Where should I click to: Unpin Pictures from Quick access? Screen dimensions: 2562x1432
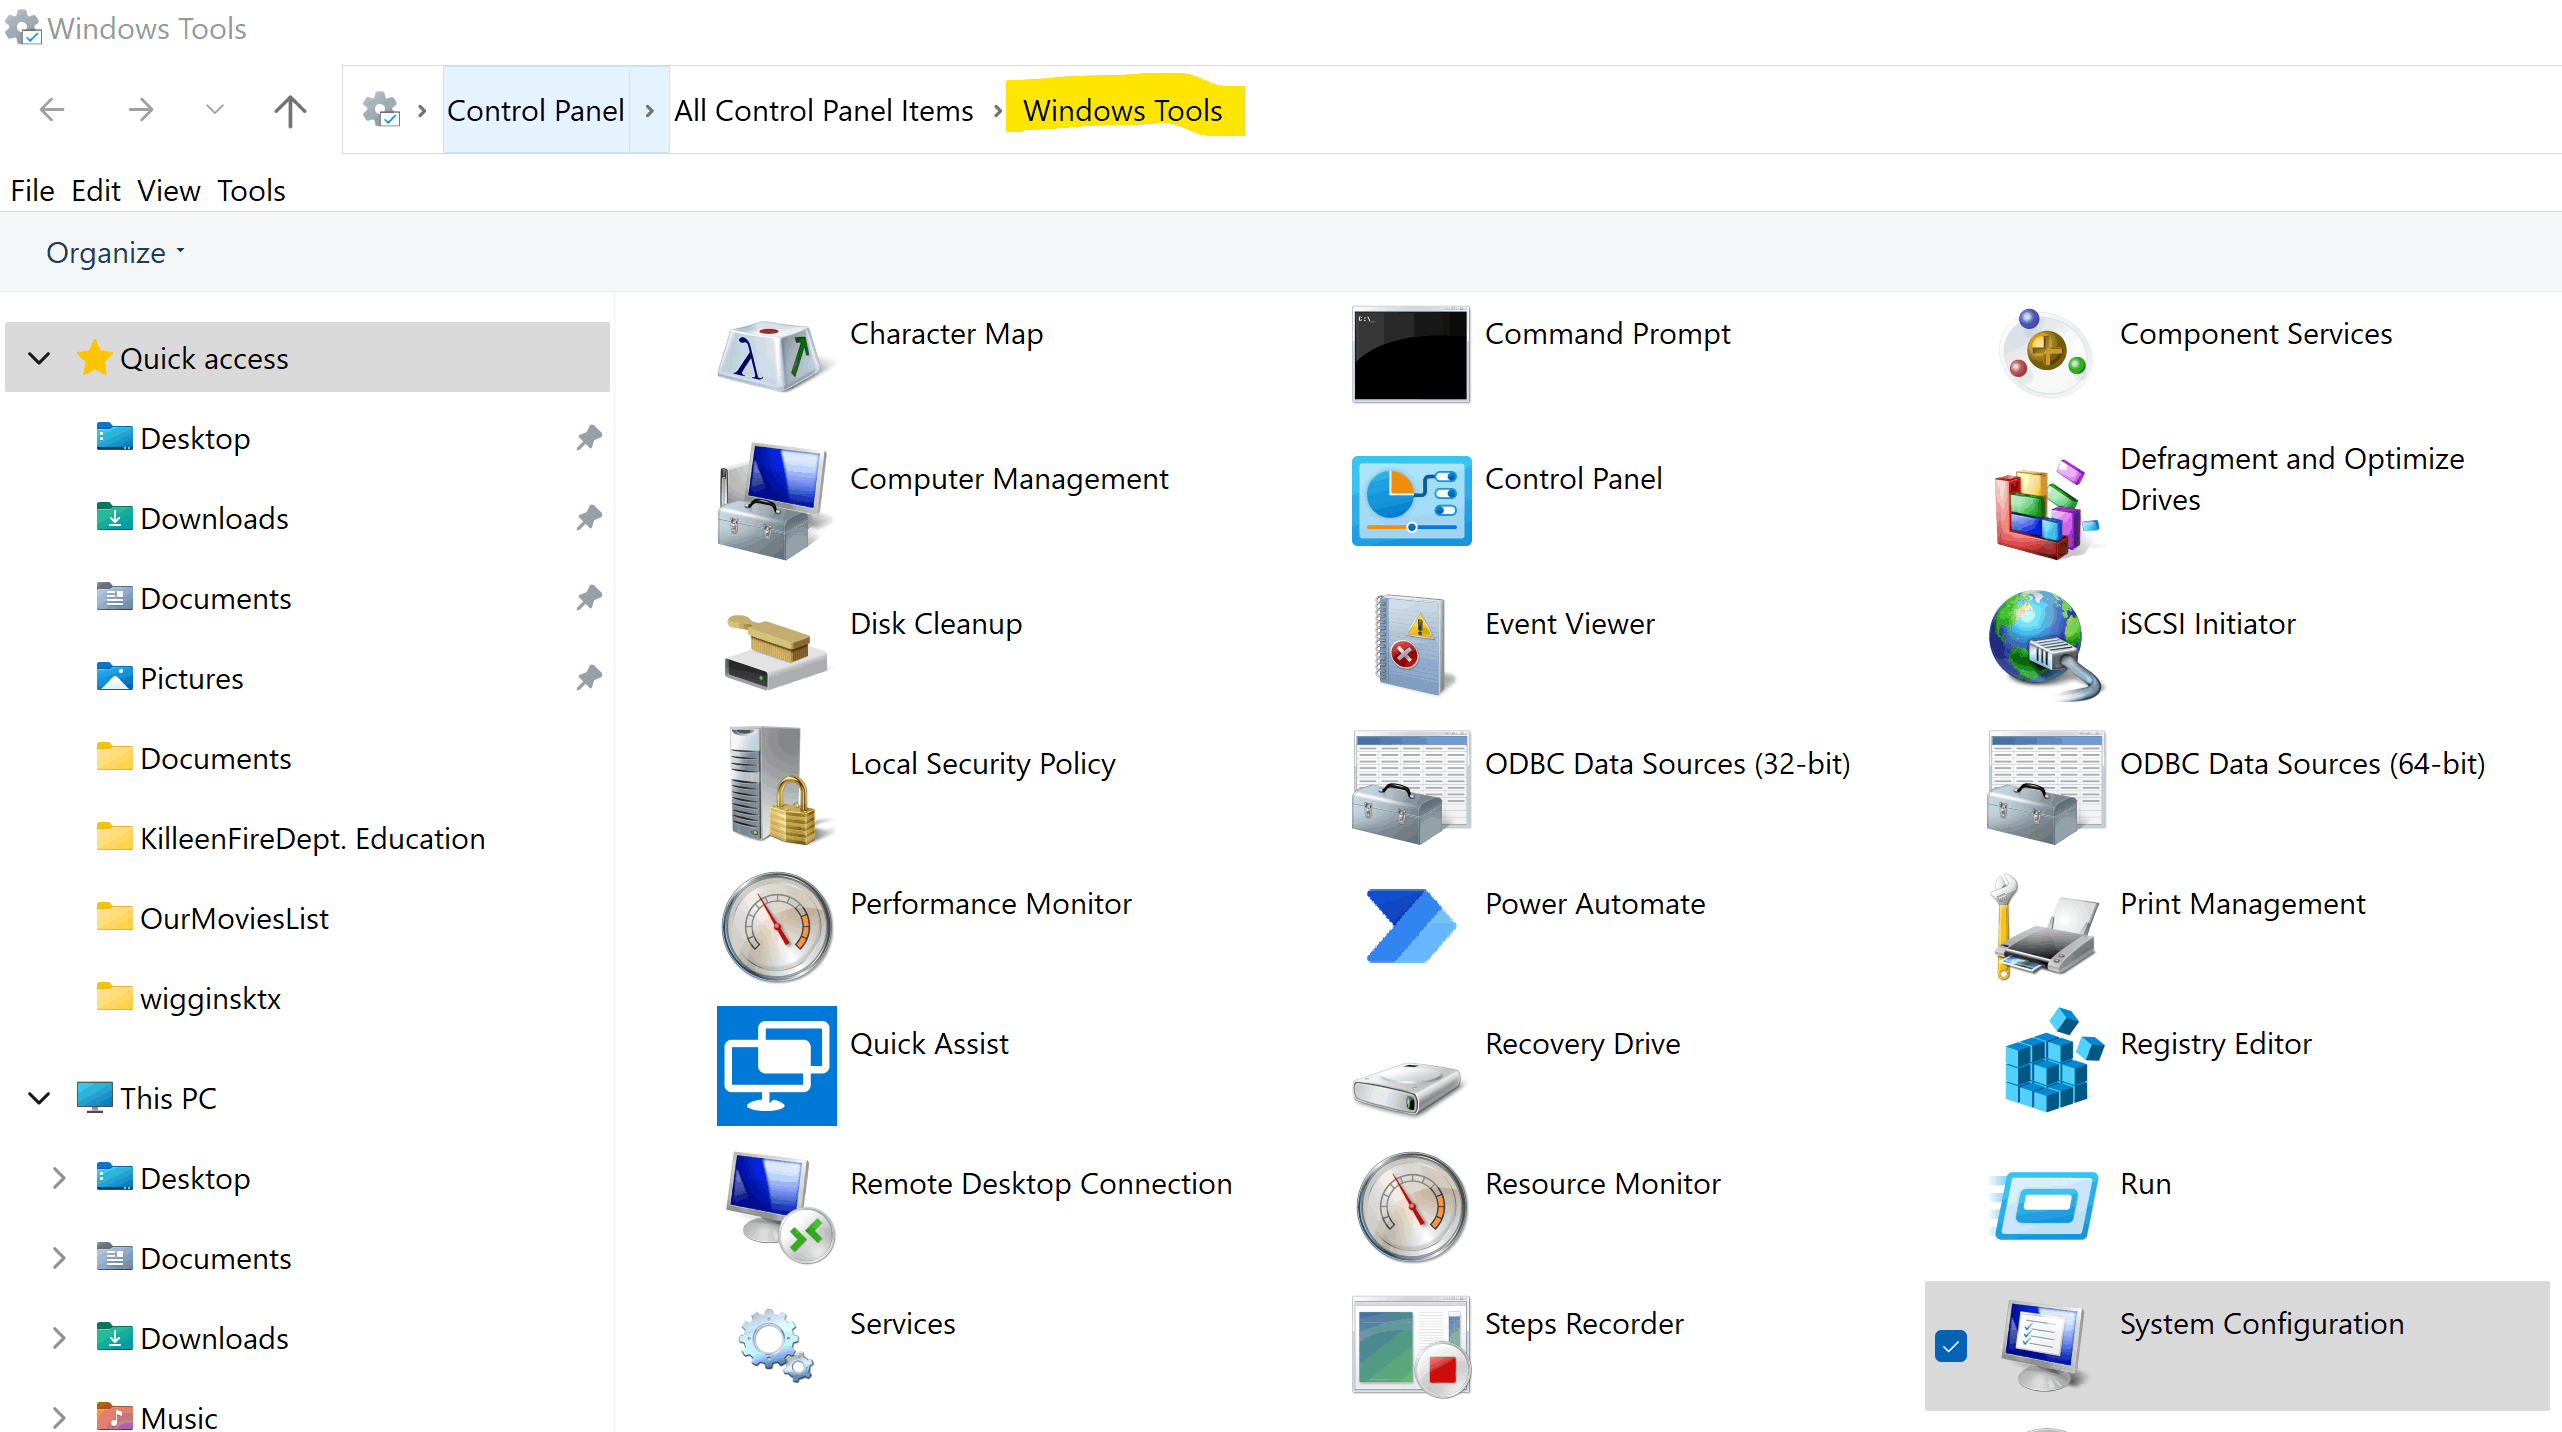point(589,678)
